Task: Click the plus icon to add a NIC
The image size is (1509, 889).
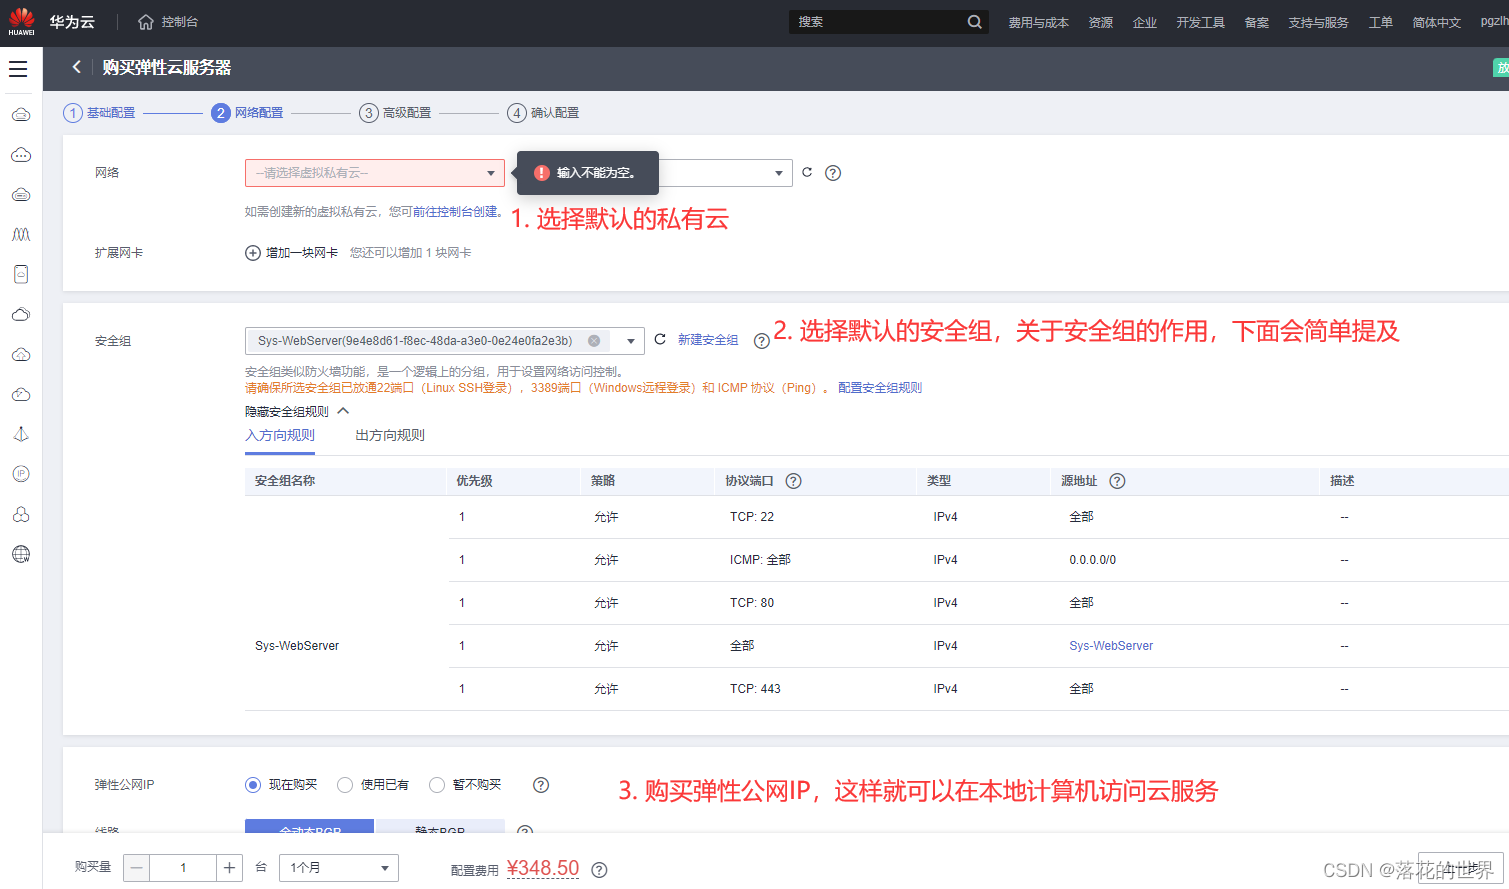Action: pos(253,253)
